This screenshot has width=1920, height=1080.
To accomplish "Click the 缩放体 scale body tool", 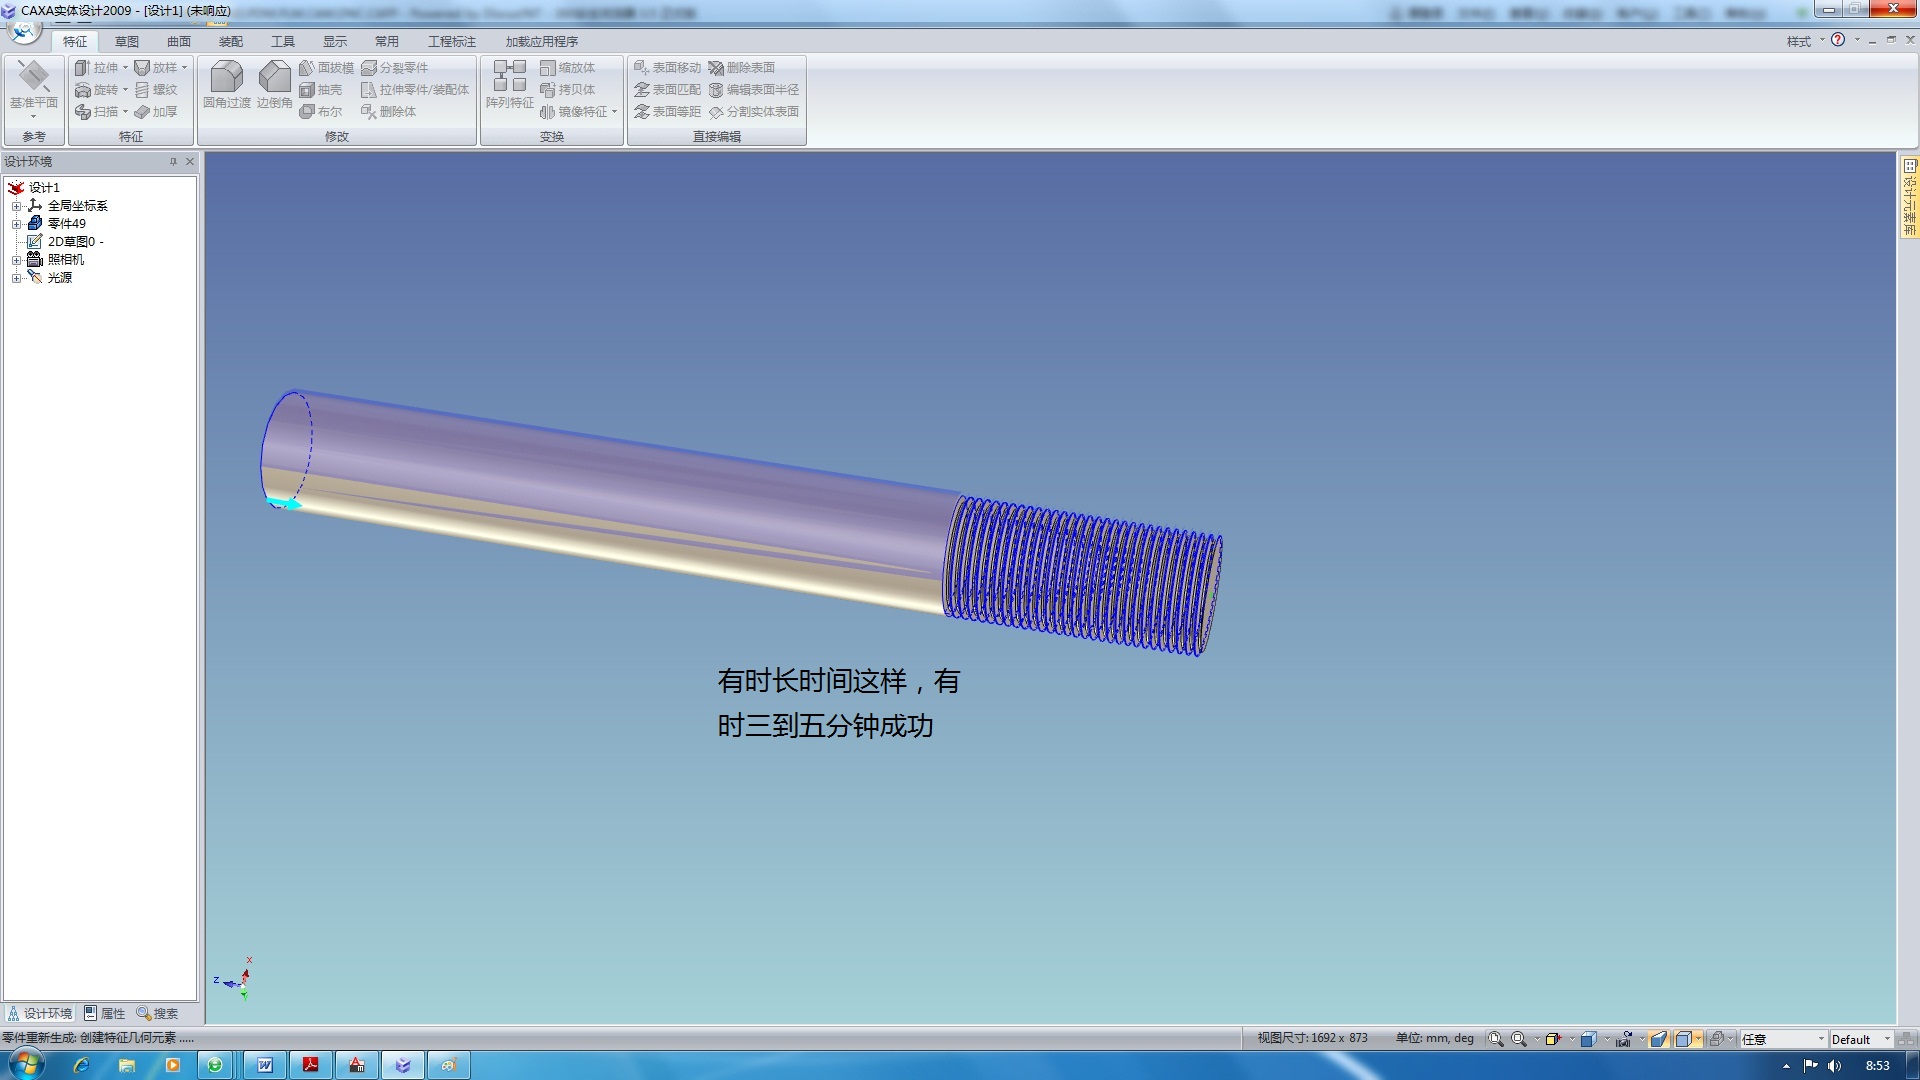I will [x=567, y=67].
